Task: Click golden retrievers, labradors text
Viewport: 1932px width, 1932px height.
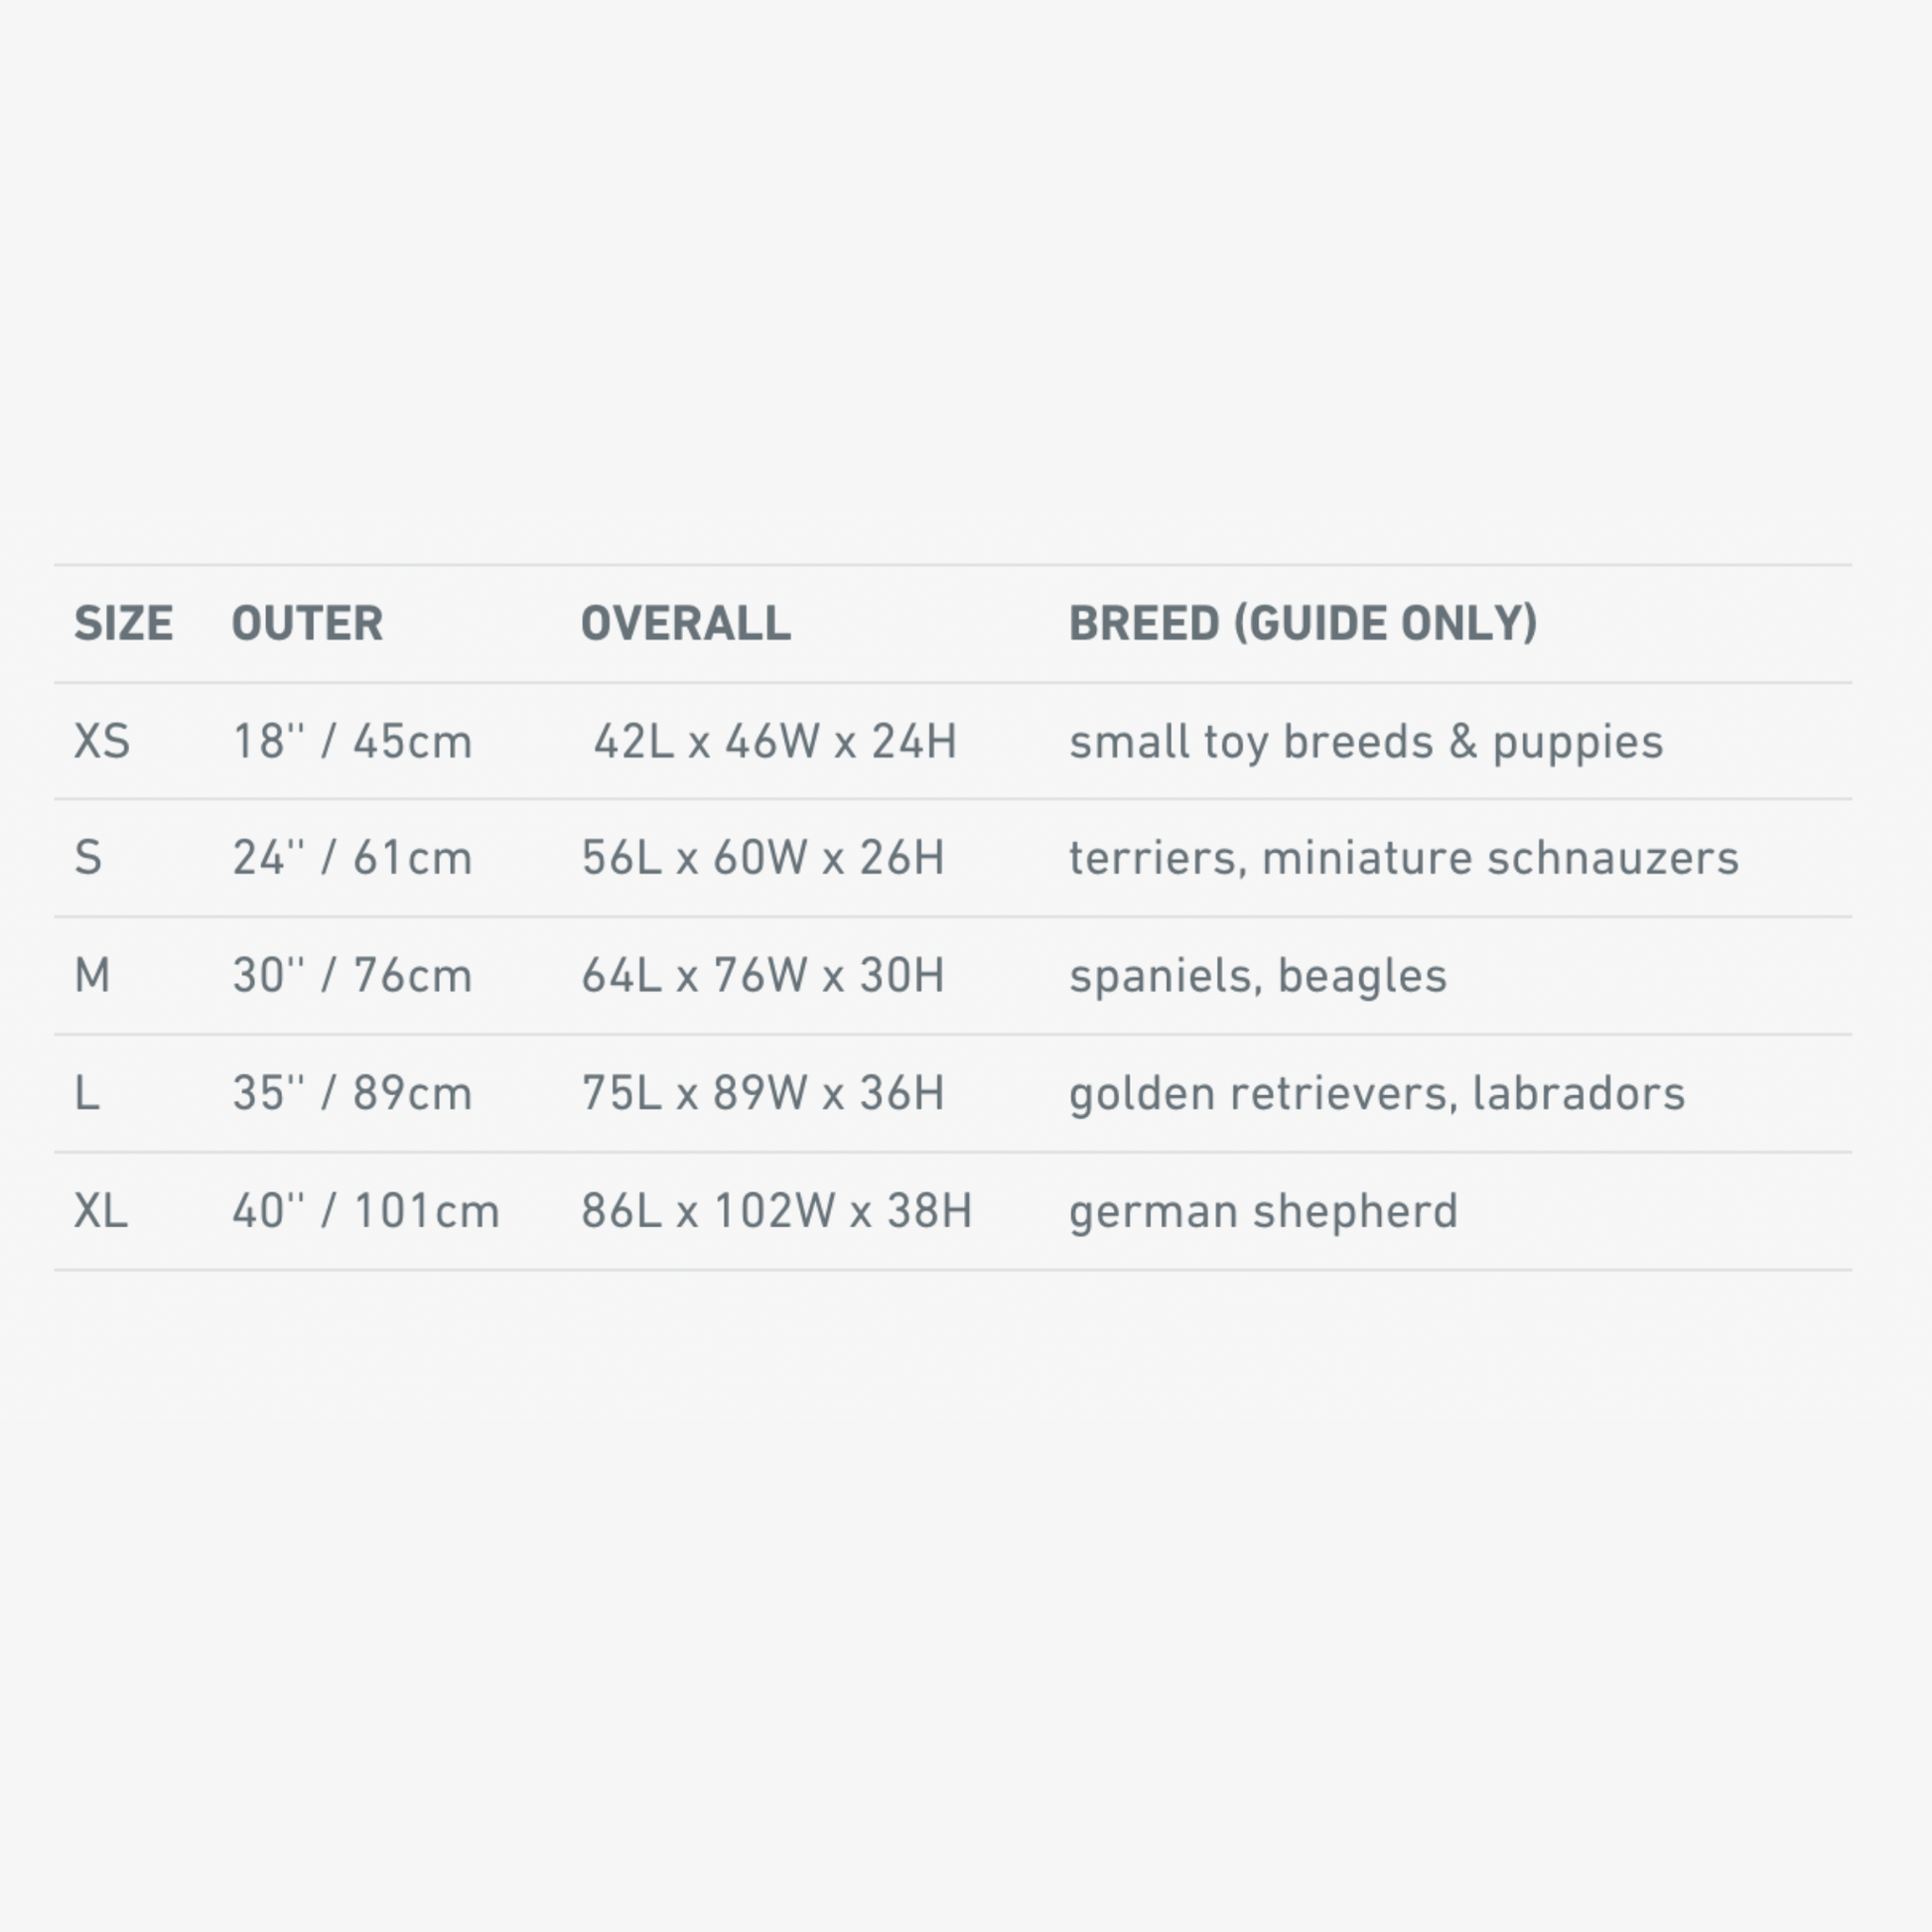Action: point(1377,1095)
